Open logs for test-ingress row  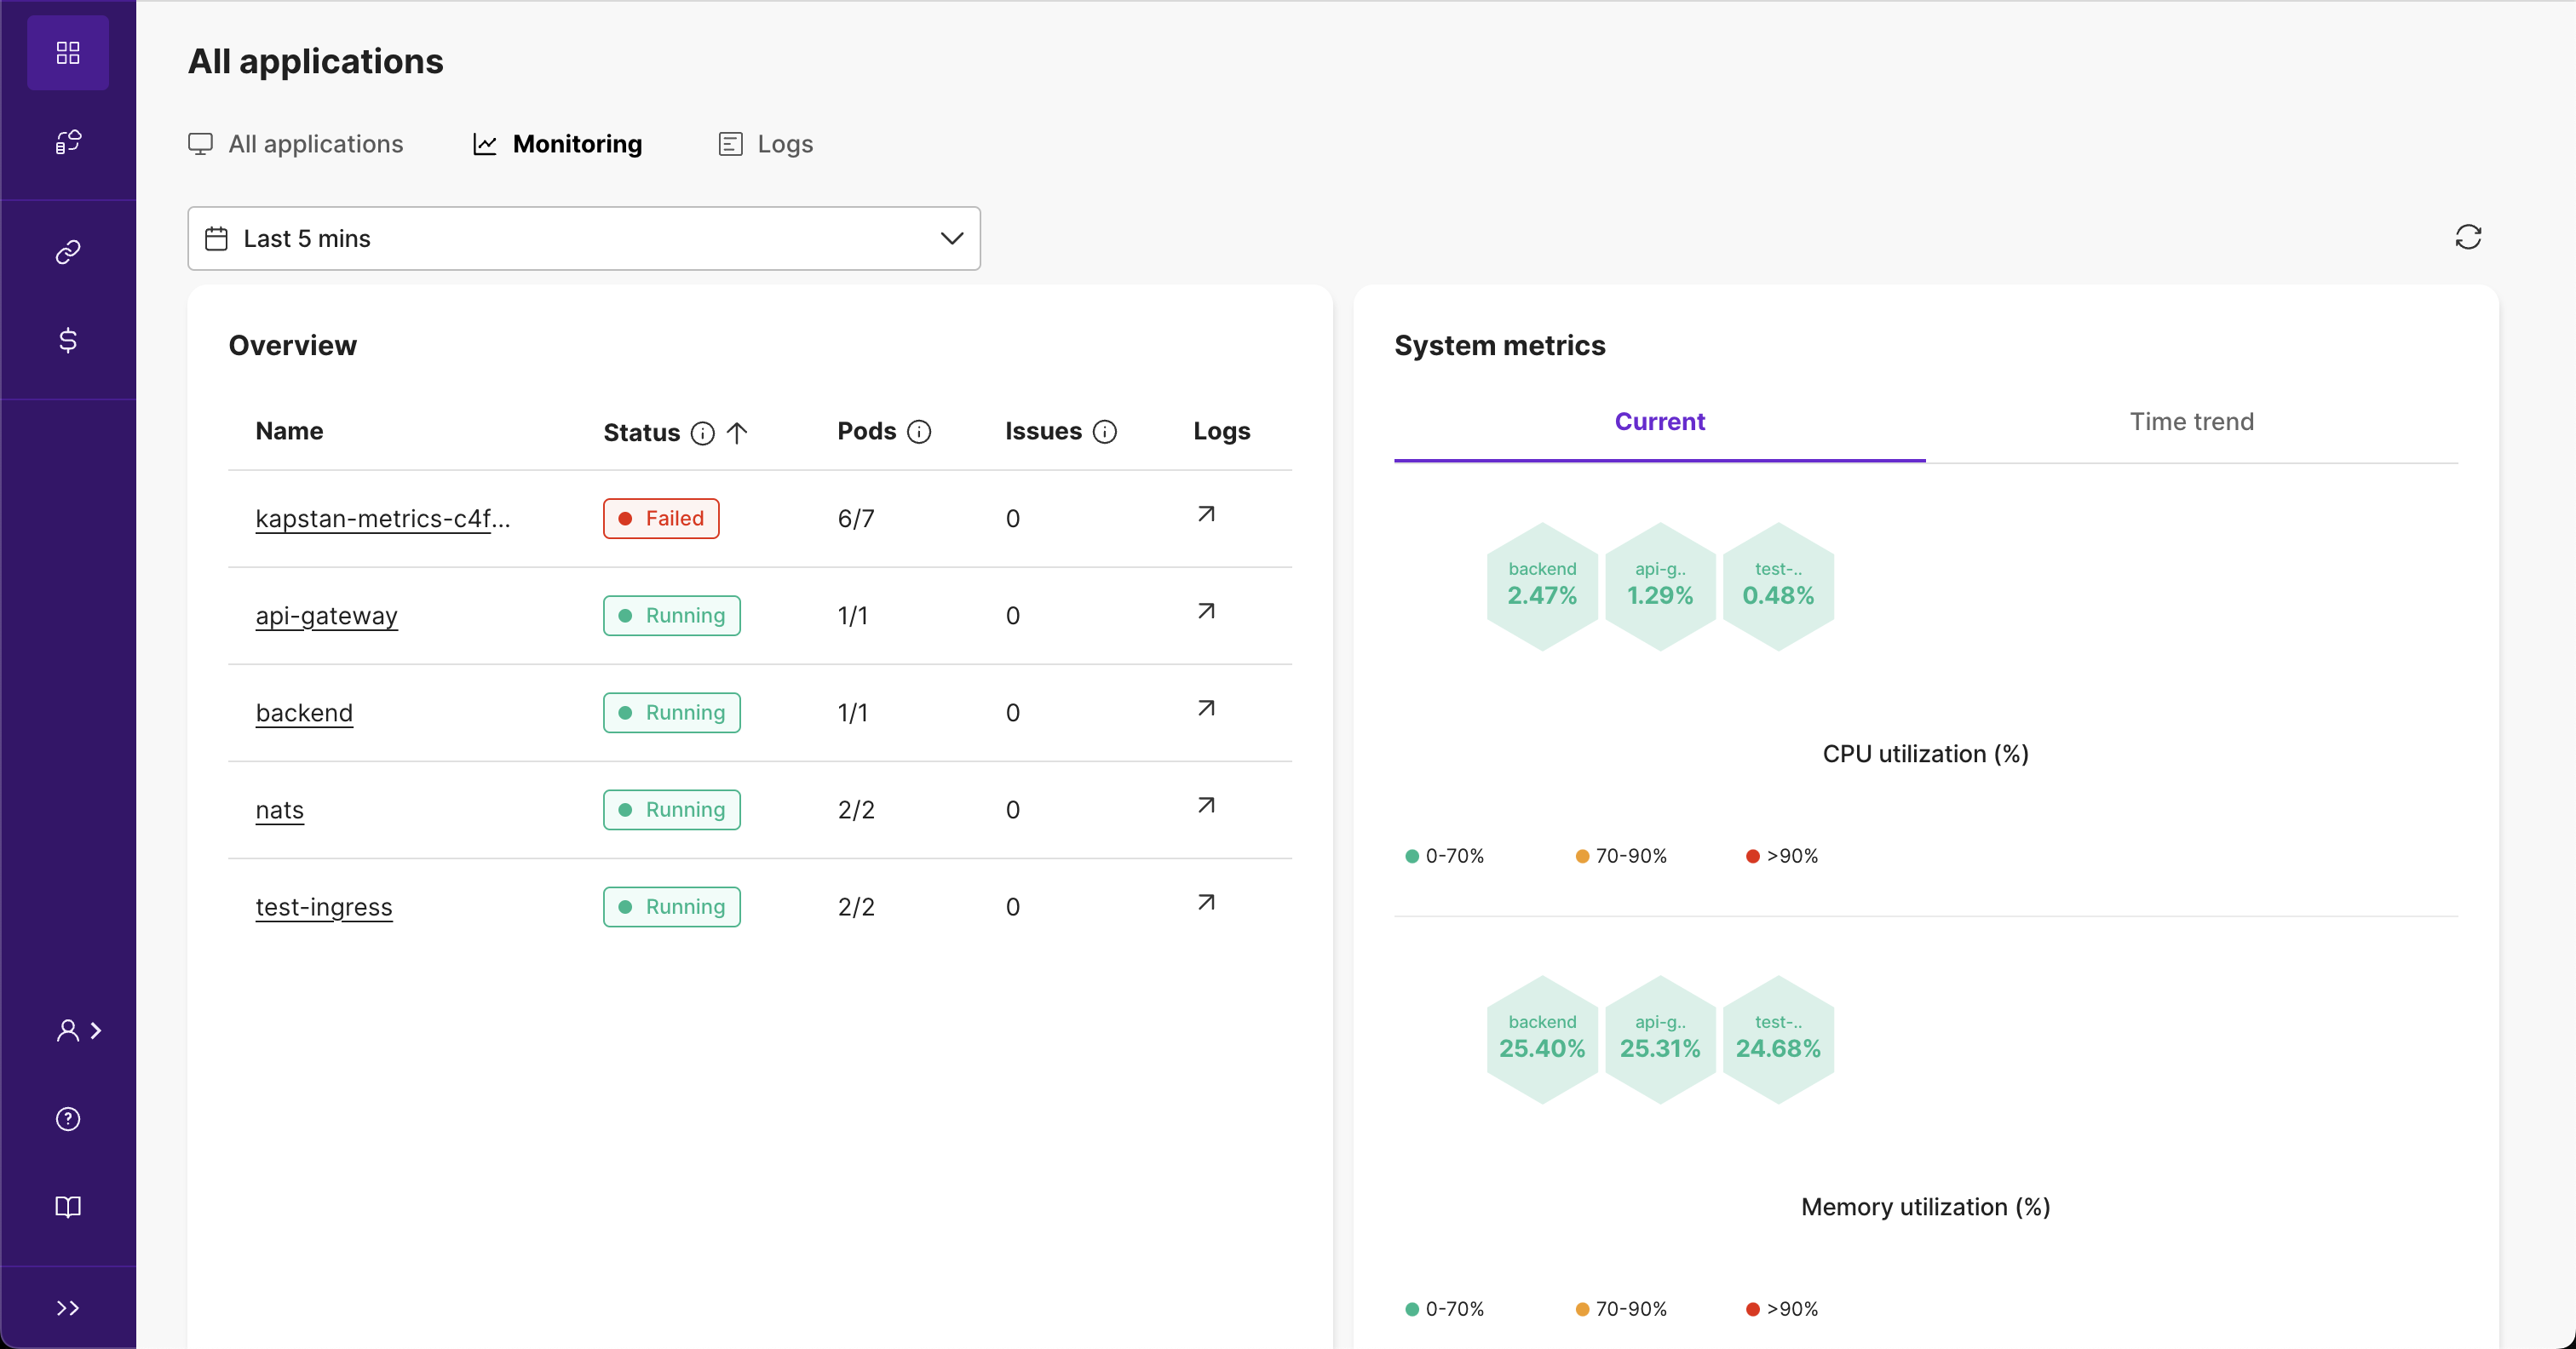click(x=1207, y=903)
